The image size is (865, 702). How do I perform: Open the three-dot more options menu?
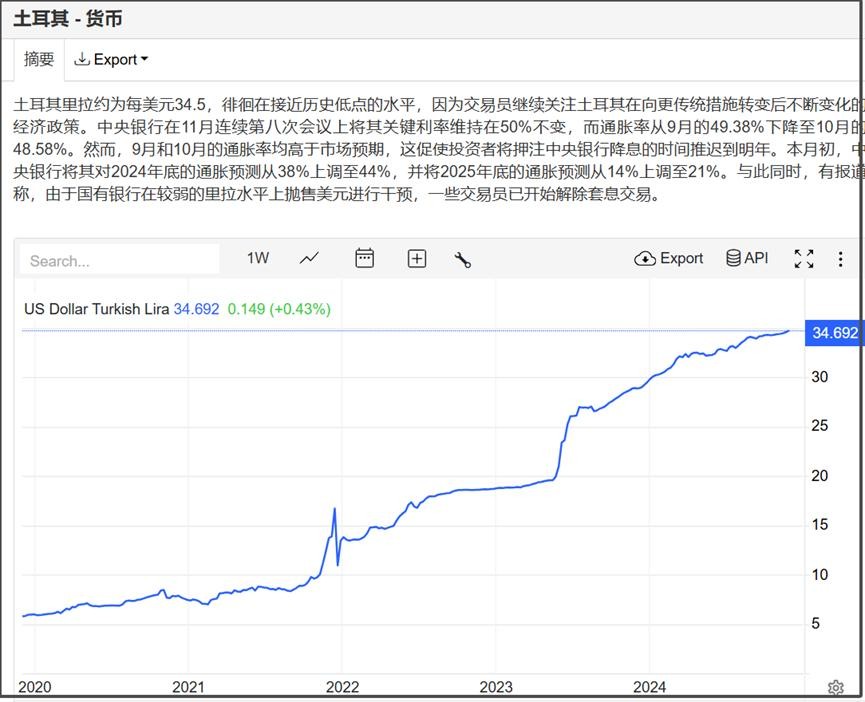(840, 259)
